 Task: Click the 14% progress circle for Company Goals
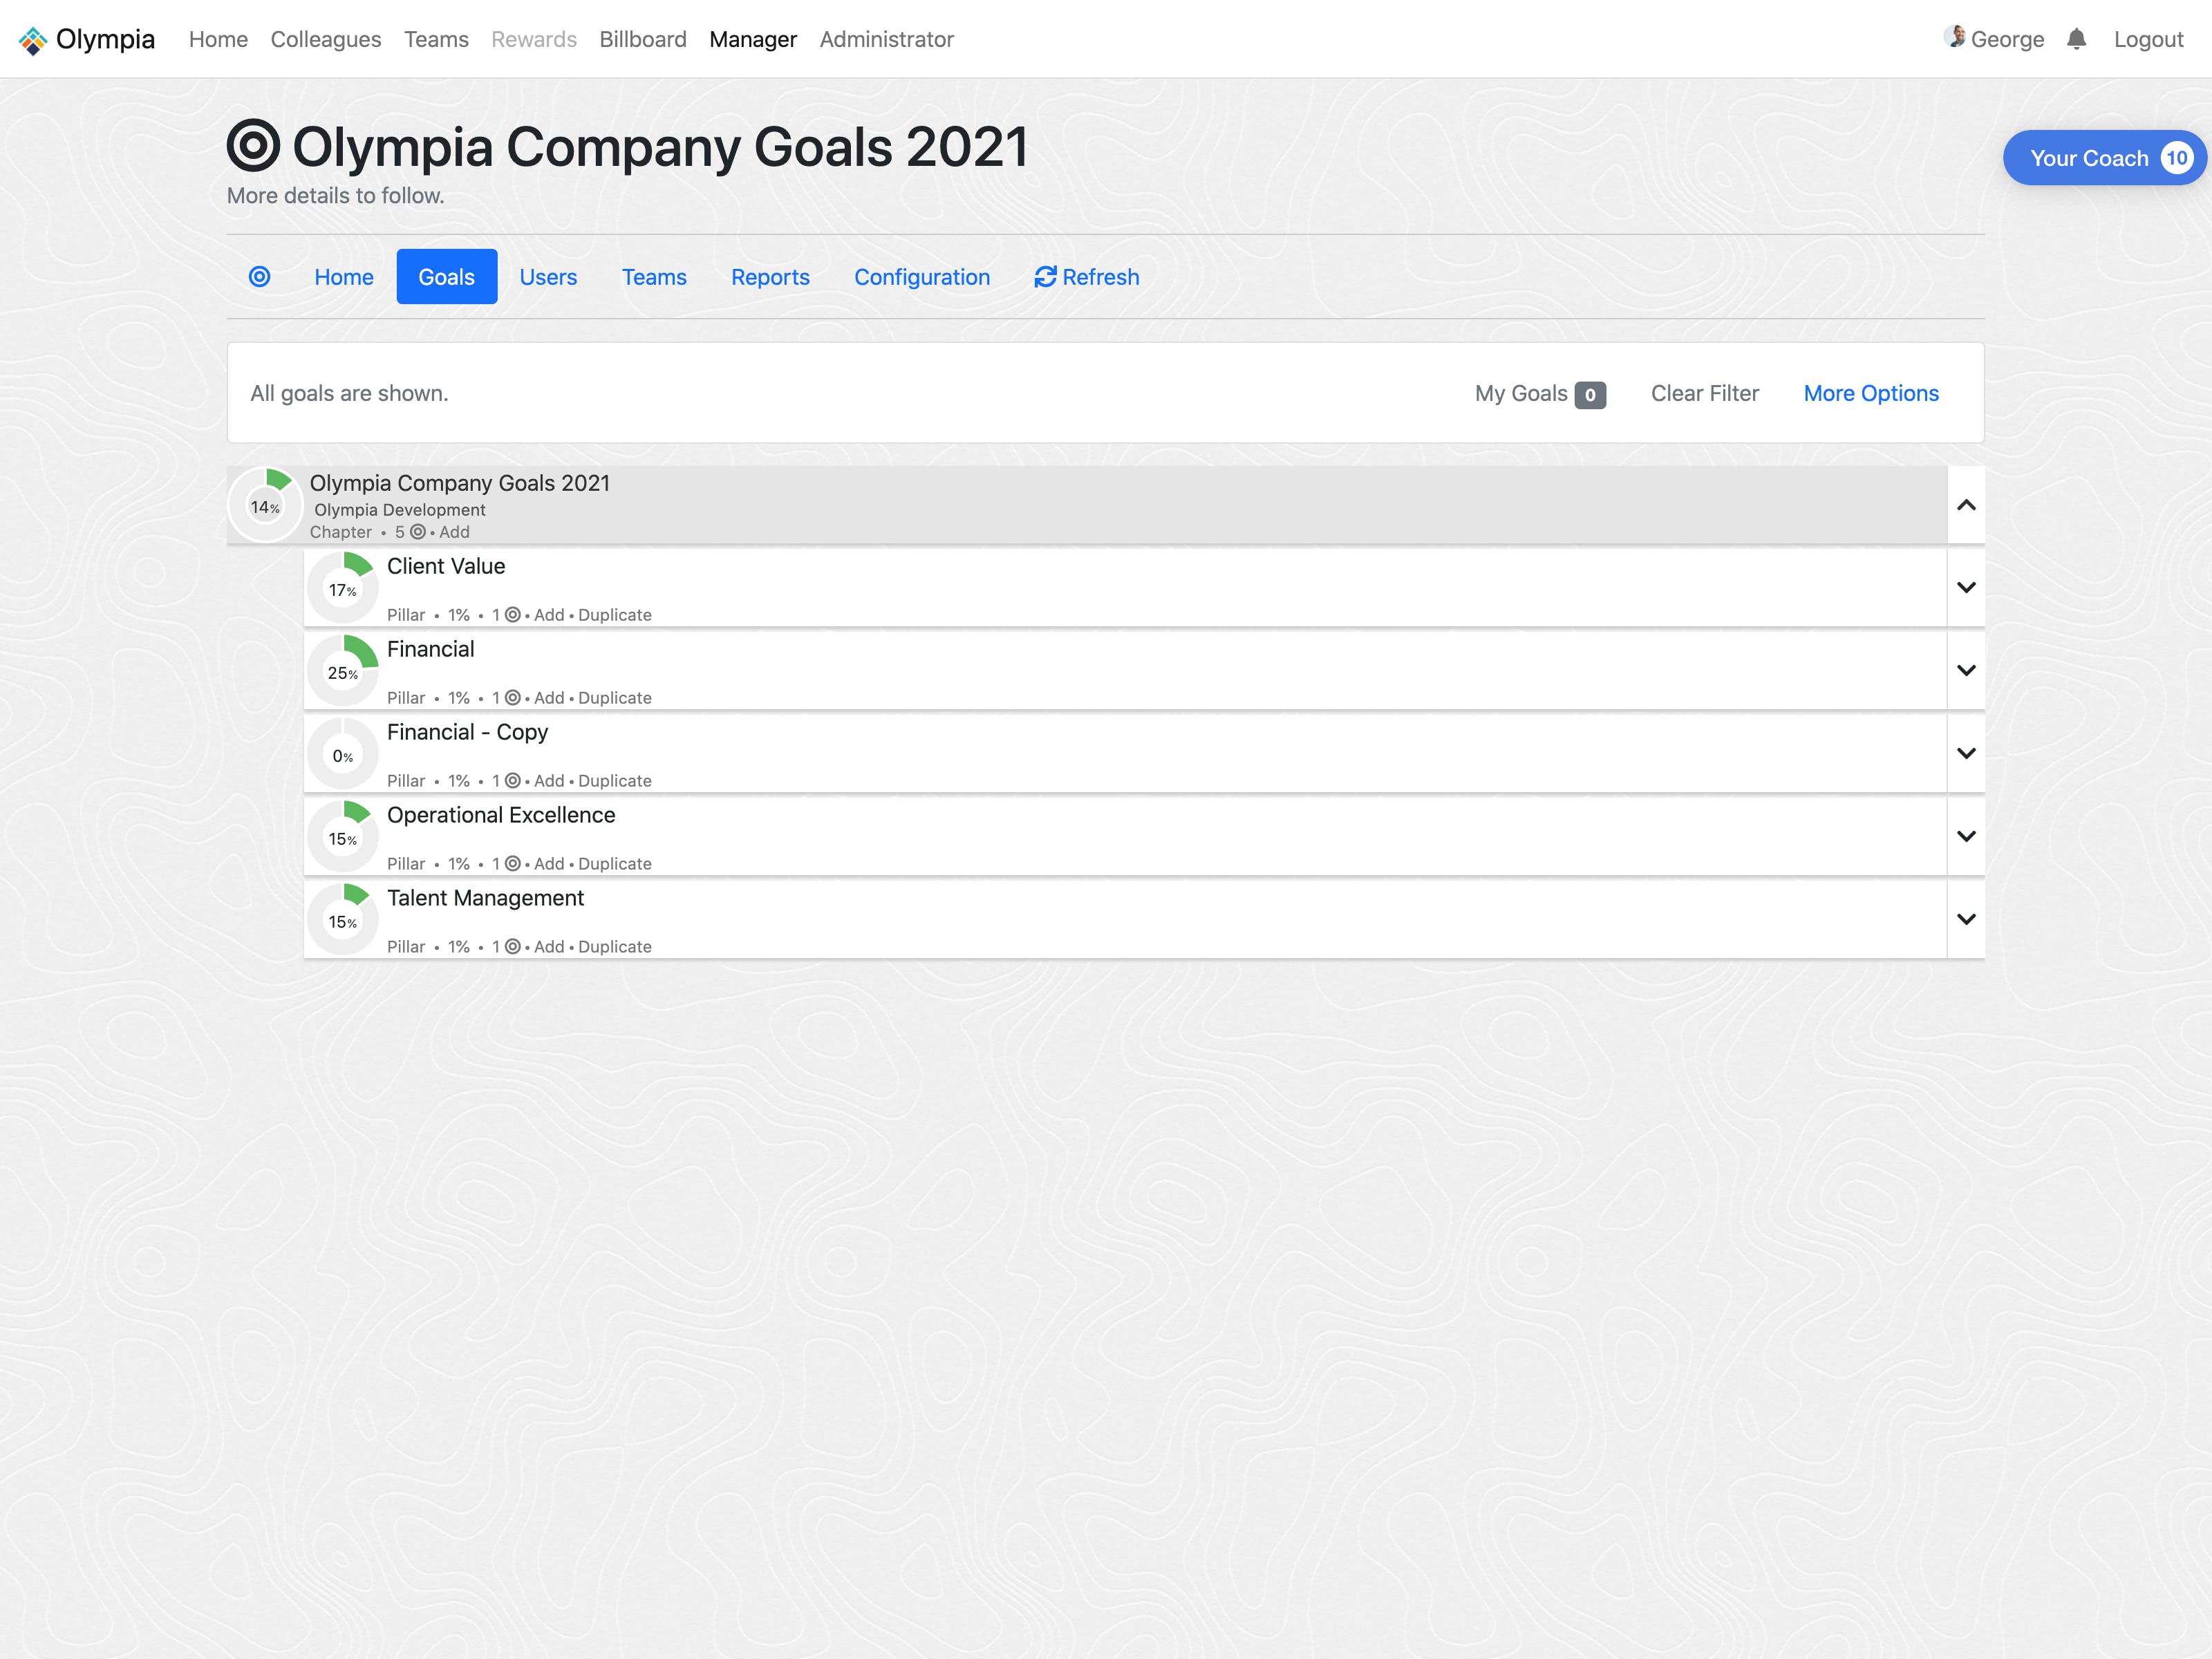[265, 506]
